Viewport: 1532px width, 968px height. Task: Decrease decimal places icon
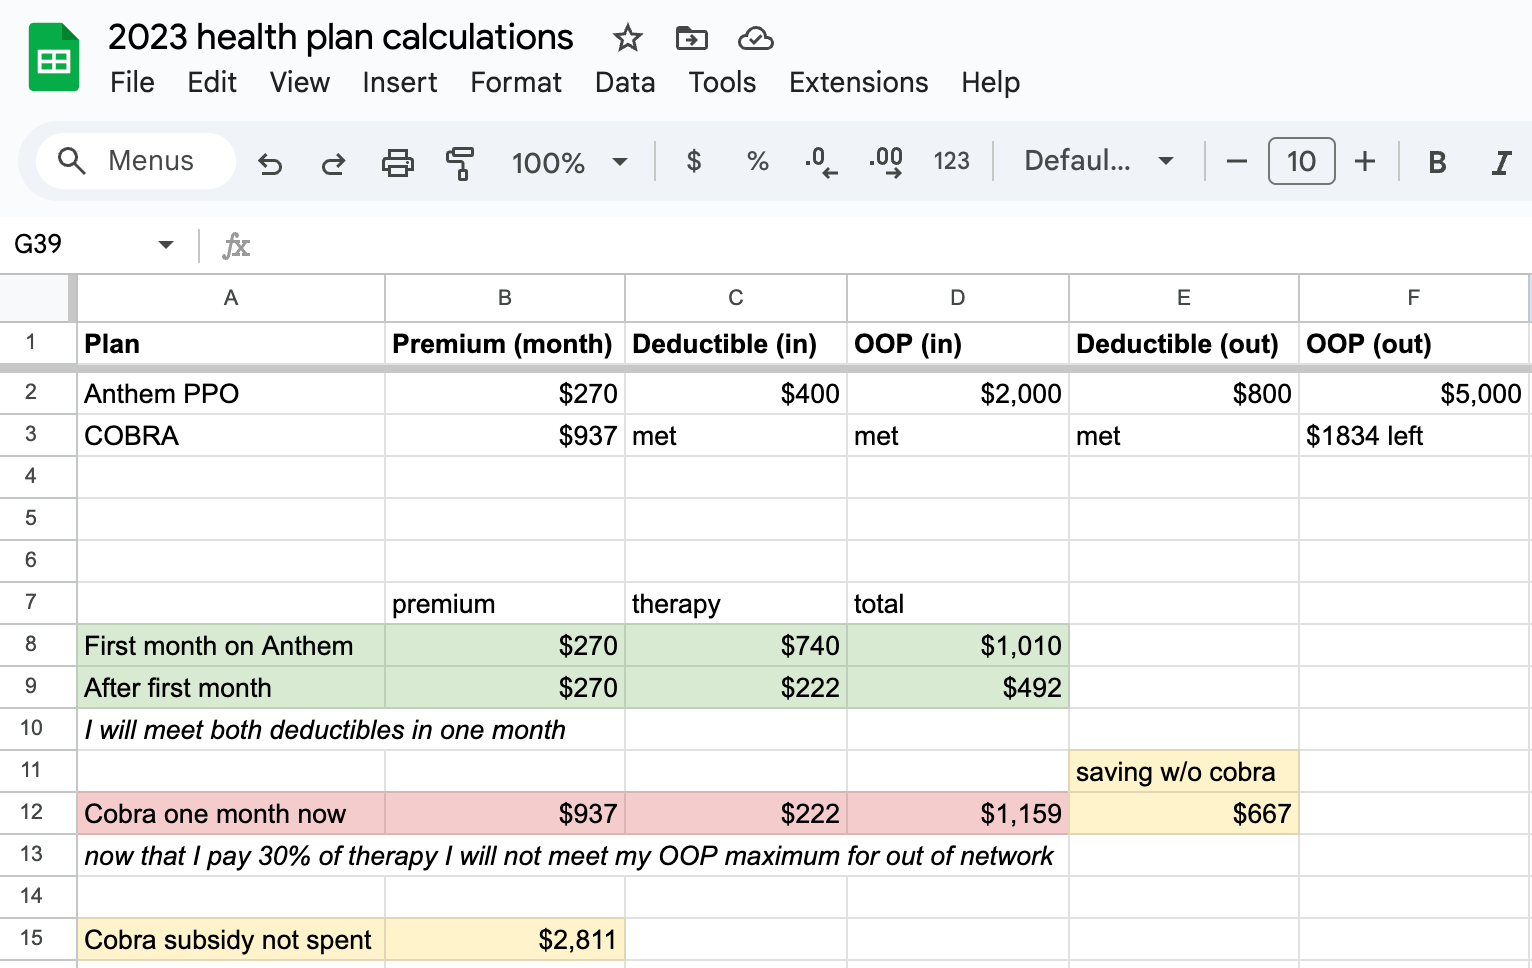pos(821,162)
